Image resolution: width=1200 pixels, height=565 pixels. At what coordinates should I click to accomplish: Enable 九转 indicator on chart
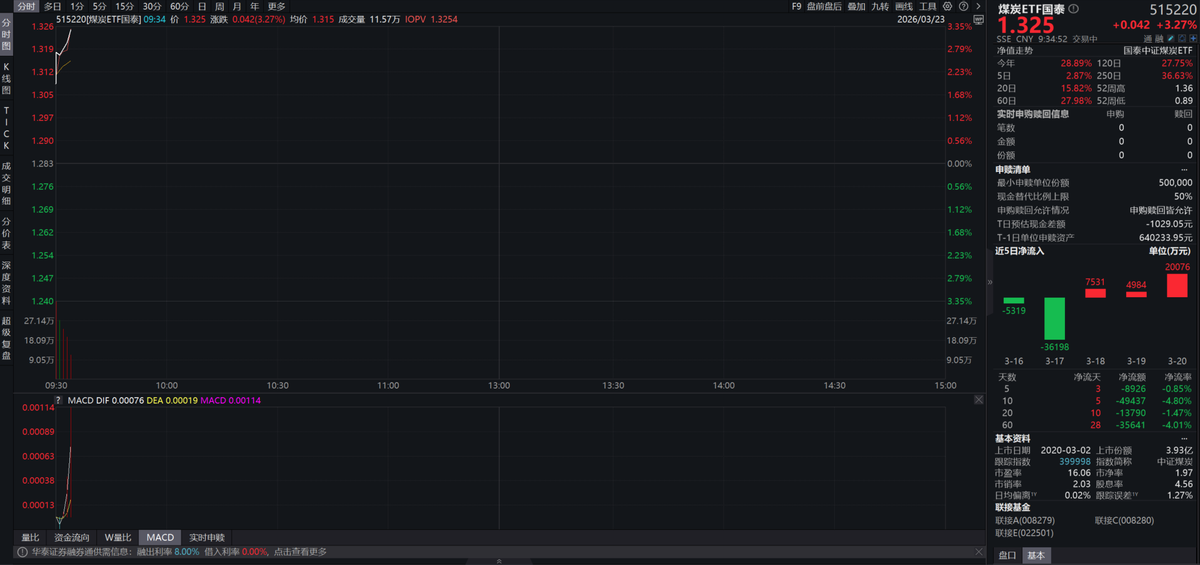coord(880,6)
